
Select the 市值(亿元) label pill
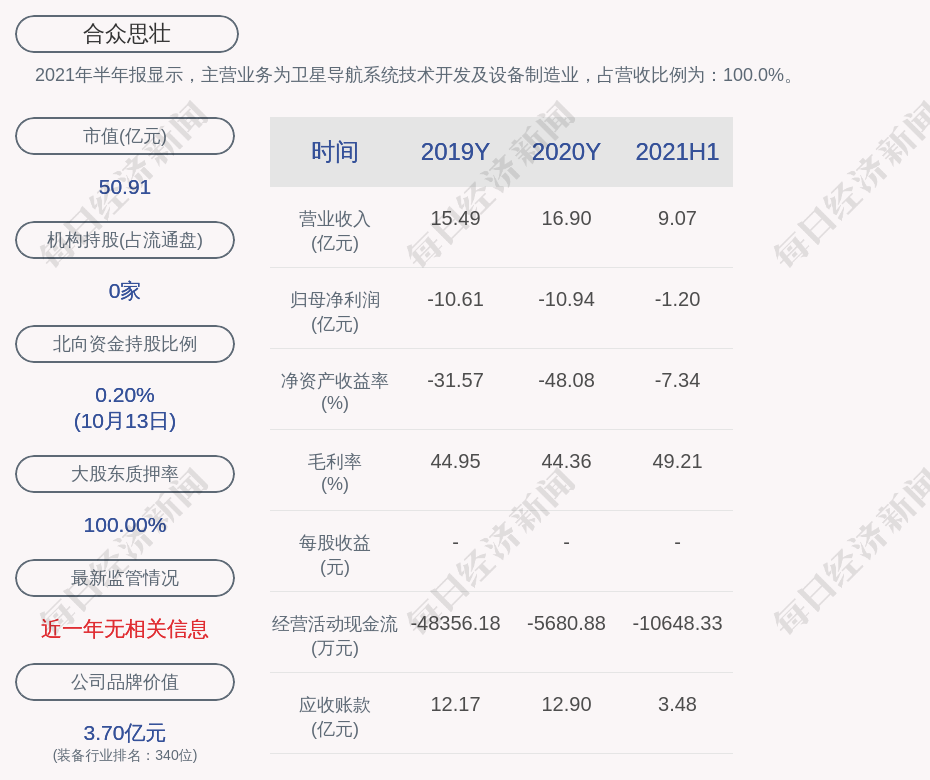(x=125, y=136)
